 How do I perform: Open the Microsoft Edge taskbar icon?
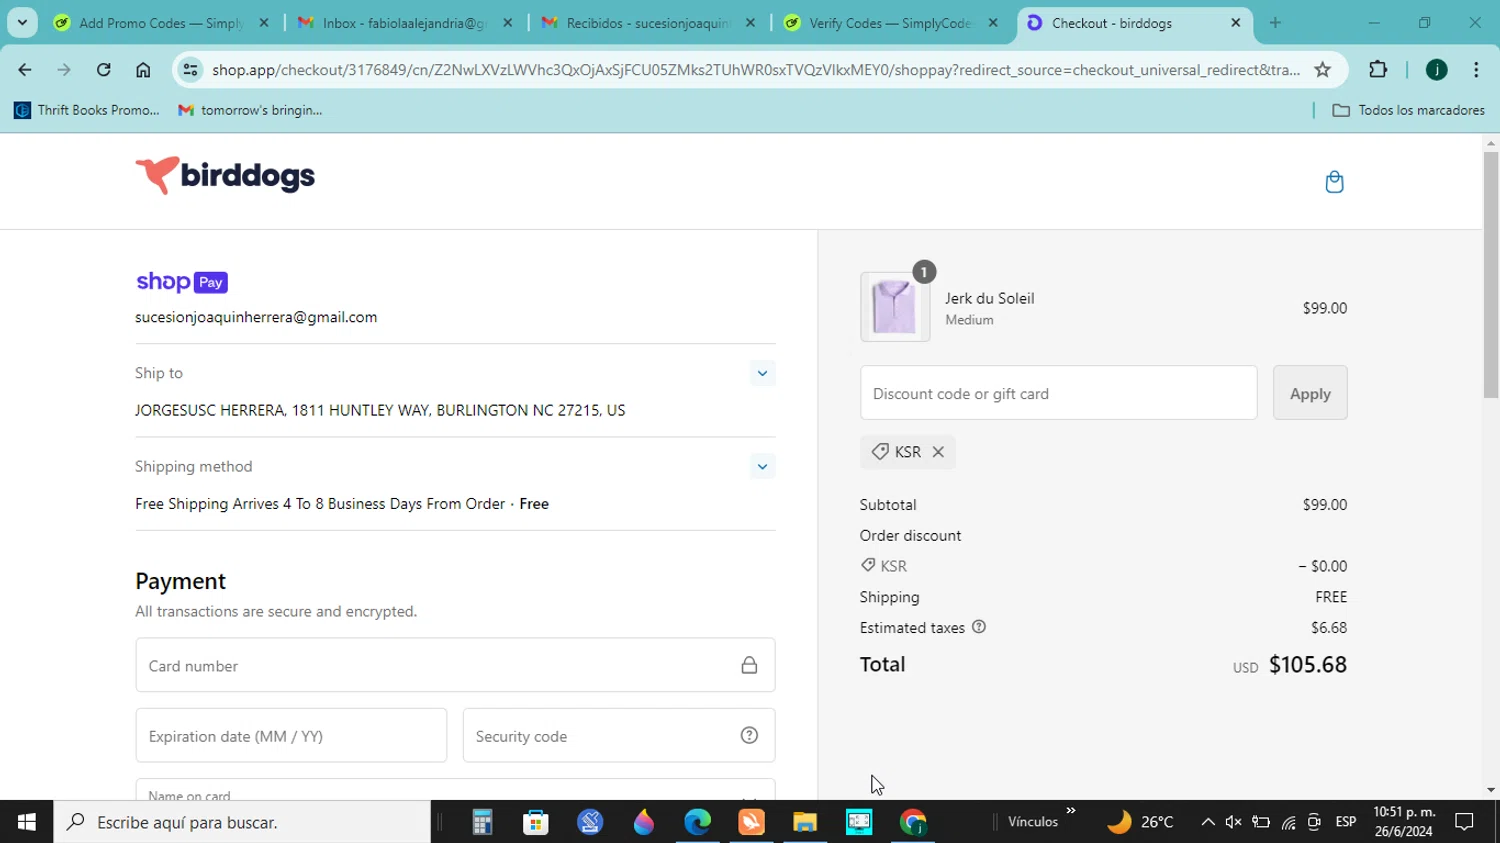click(697, 822)
